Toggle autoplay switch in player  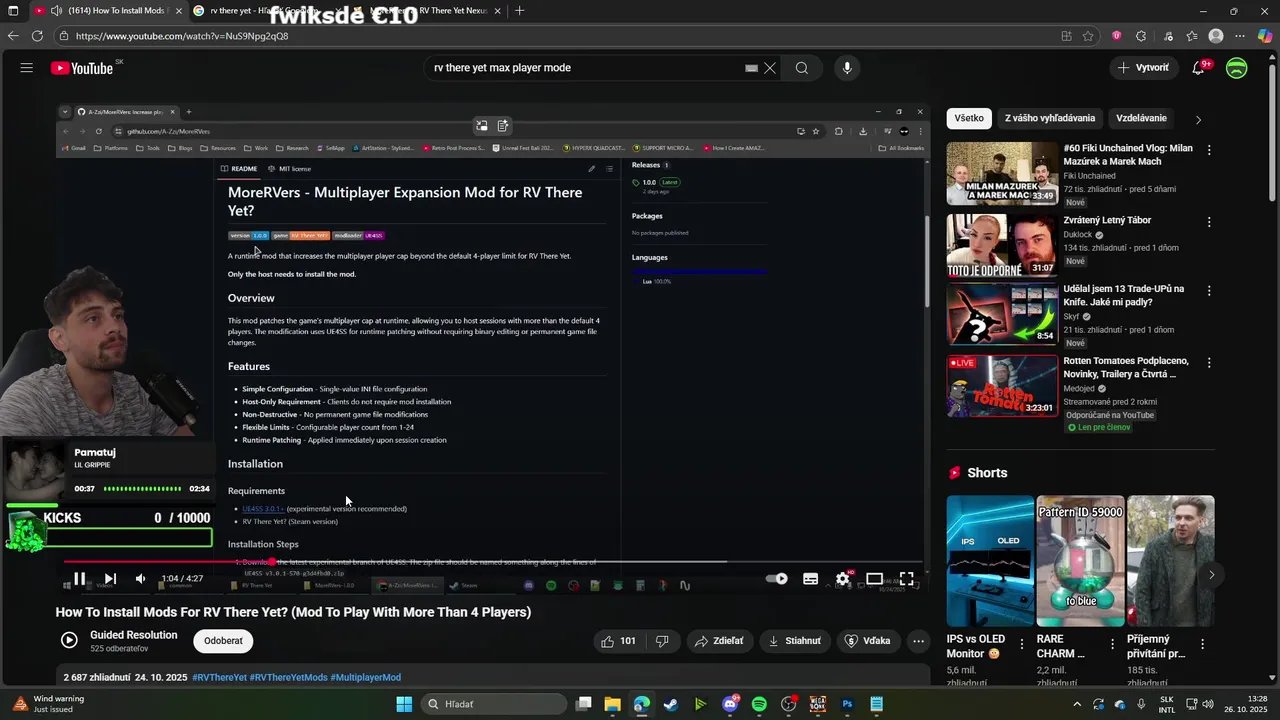[776, 579]
